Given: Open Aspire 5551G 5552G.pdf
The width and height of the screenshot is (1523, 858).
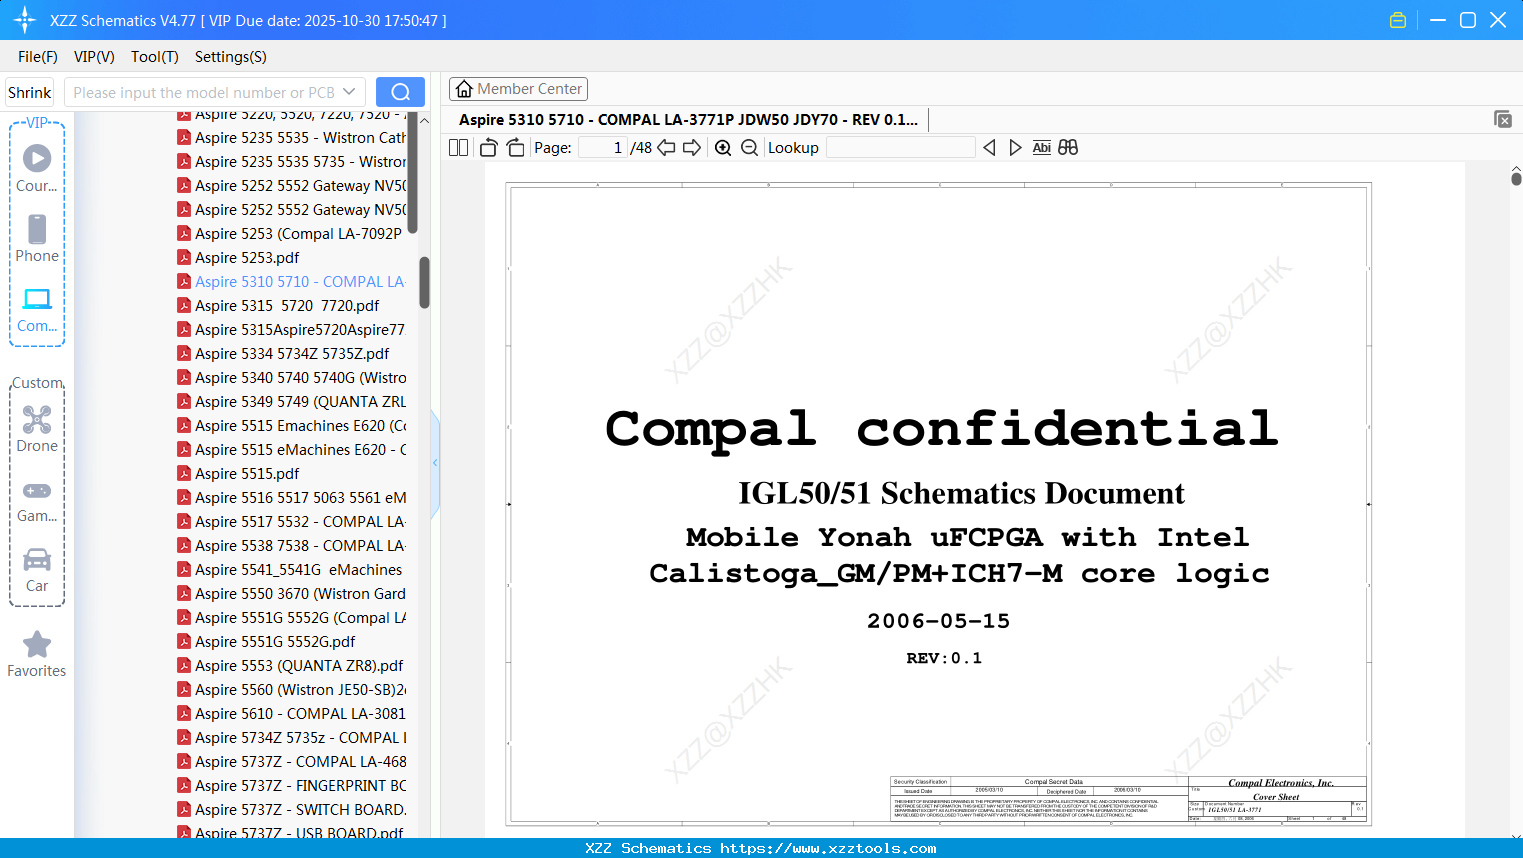Looking at the screenshot, I should tap(266, 642).
